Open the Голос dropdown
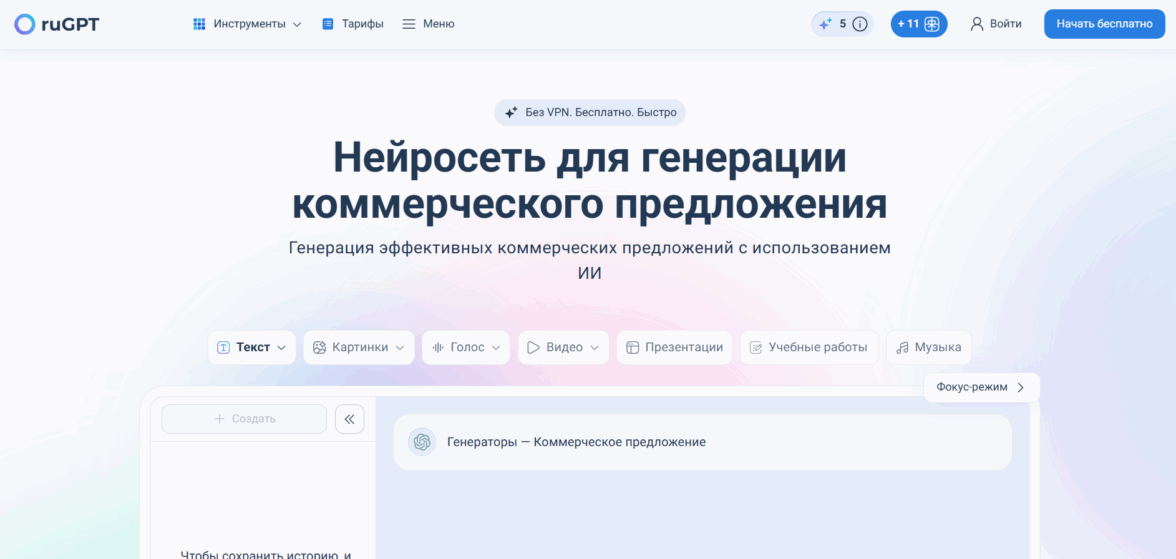The height and width of the screenshot is (559, 1176). [x=466, y=347]
